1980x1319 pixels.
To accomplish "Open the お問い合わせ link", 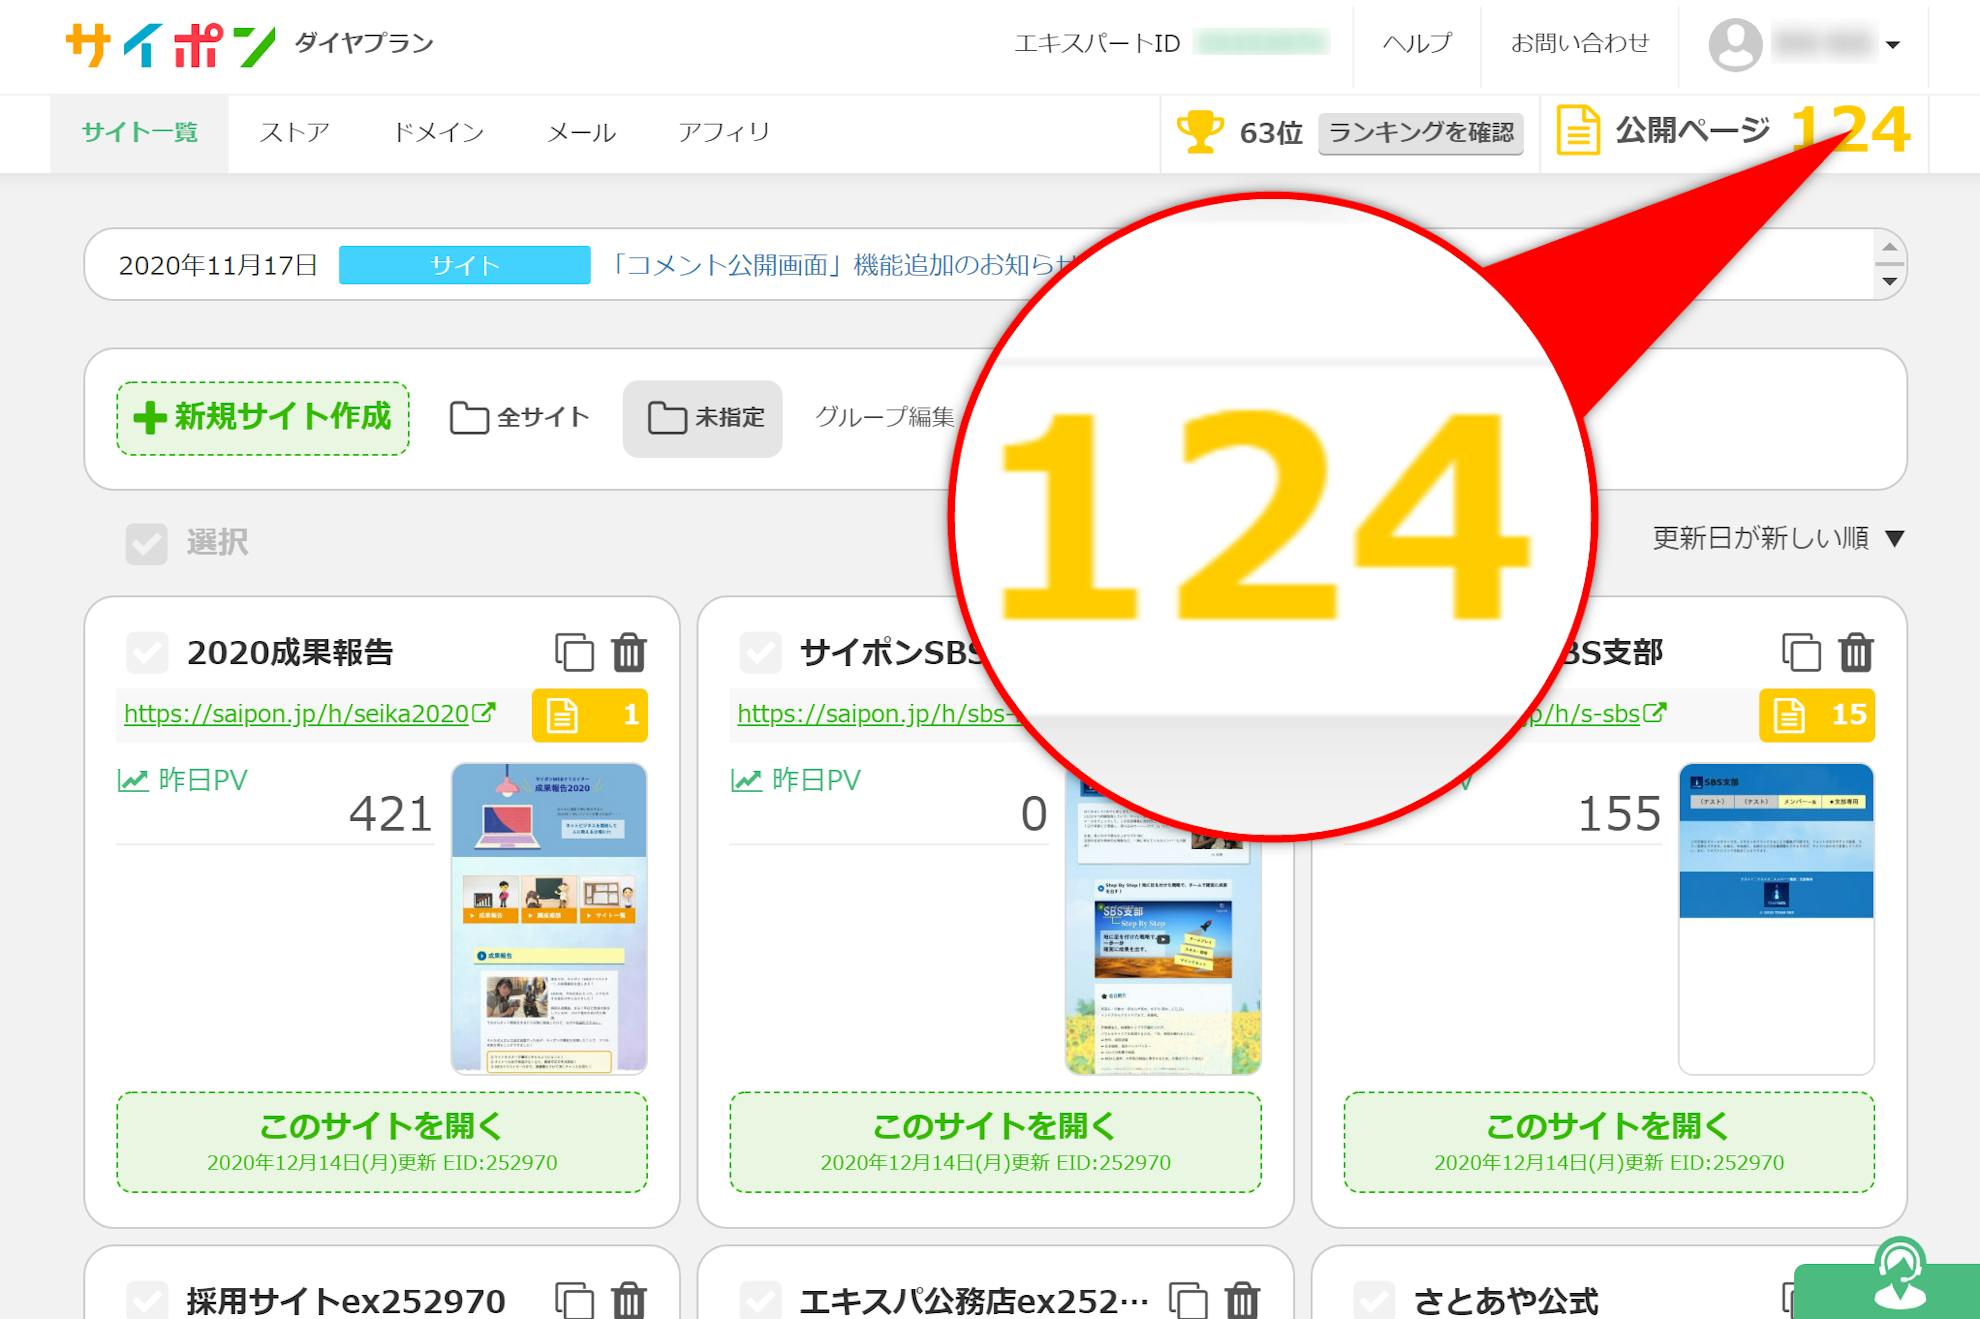I will click(x=1580, y=43).
